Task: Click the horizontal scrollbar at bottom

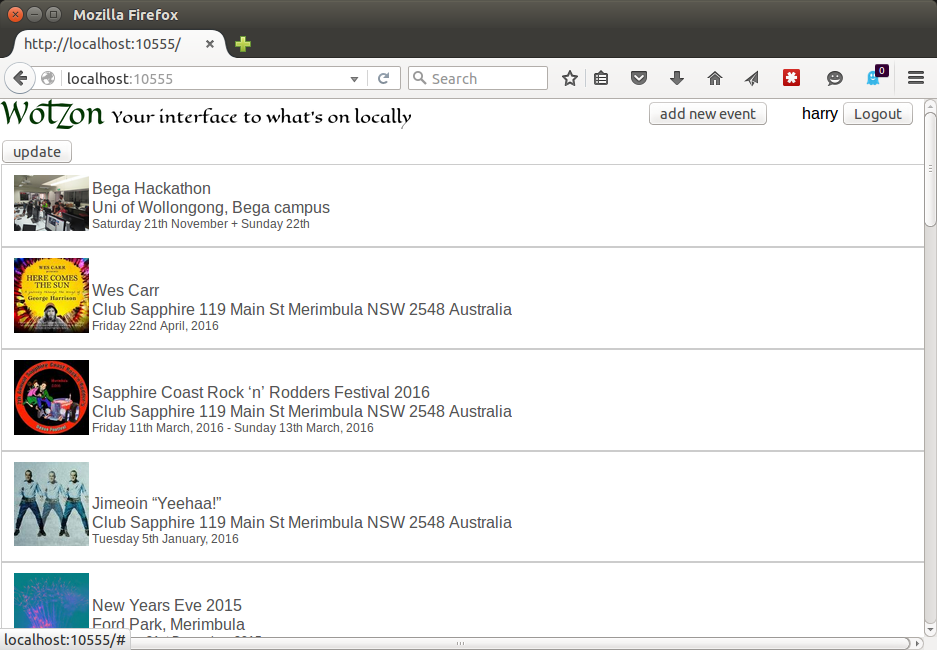Action: [x=460, y=643]
